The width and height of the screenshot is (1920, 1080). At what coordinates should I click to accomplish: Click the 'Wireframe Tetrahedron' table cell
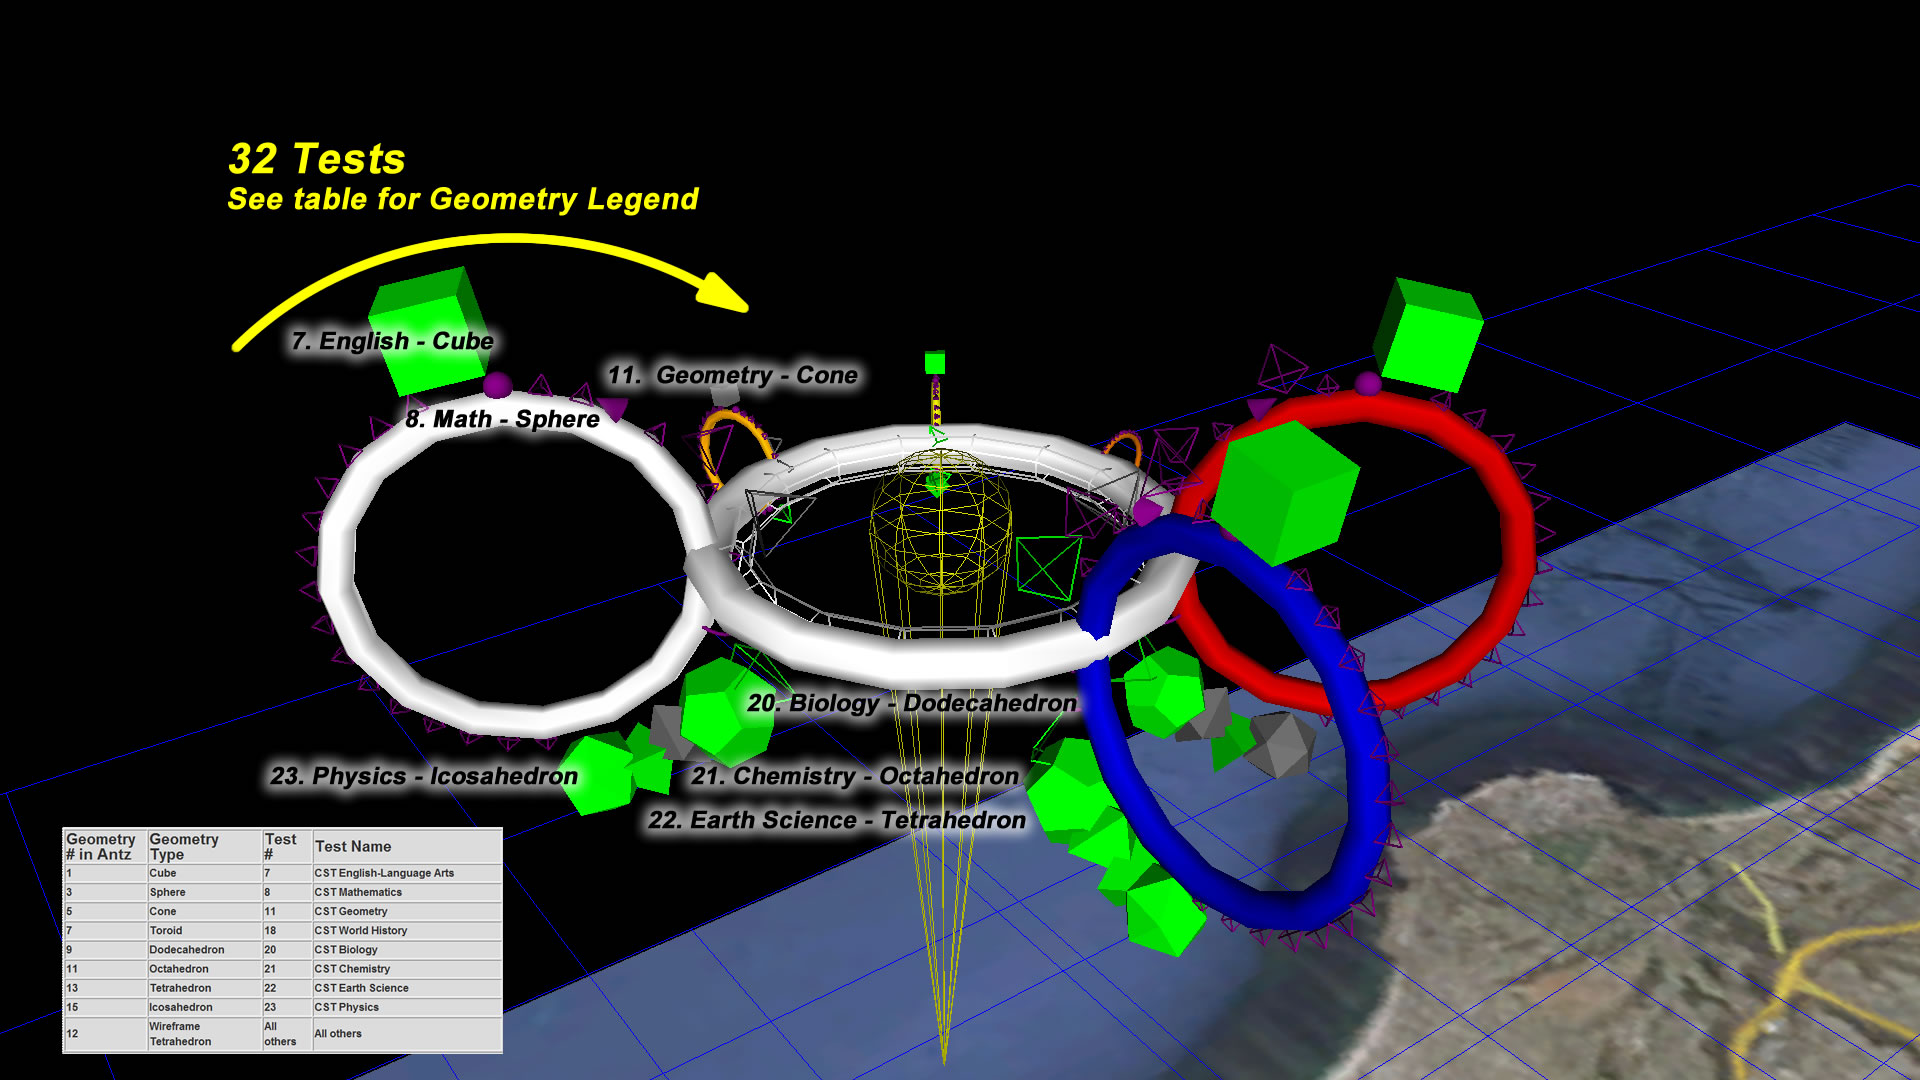(180, 1034)
